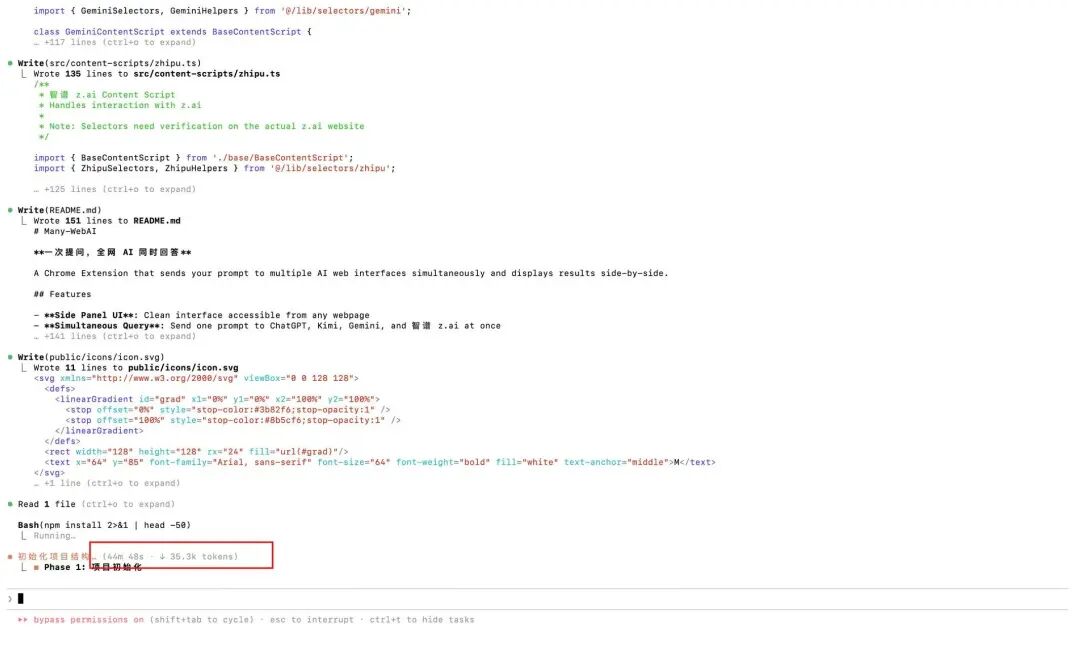Click the closing '</linearGradient>' line
This screenshot has width=1080, height=648.
point(99,431)
